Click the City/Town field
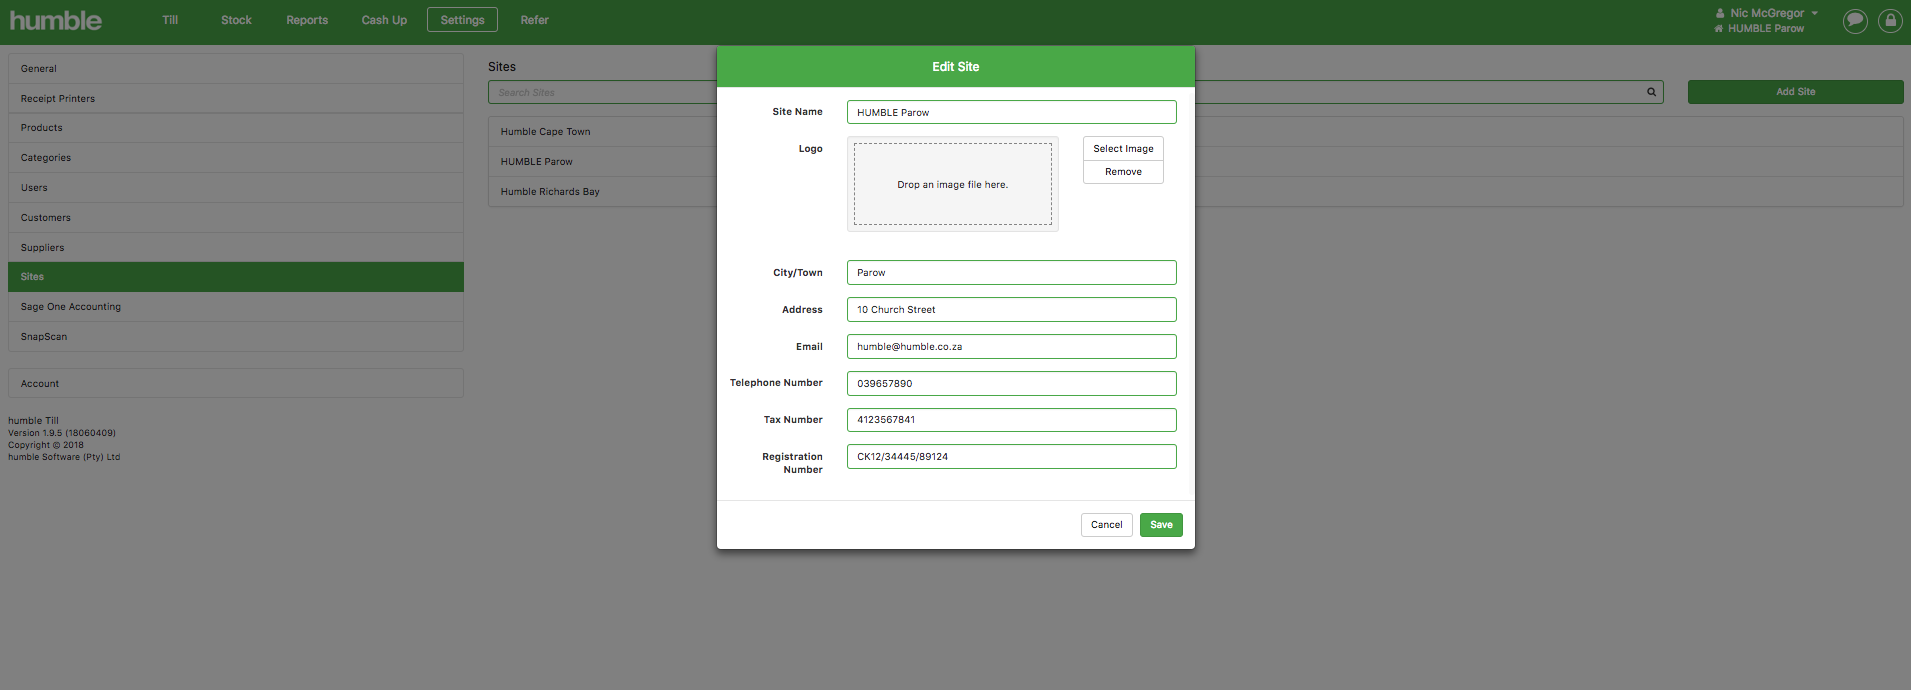Viewport: 1911px width, 690px height. pos(1011,272)
